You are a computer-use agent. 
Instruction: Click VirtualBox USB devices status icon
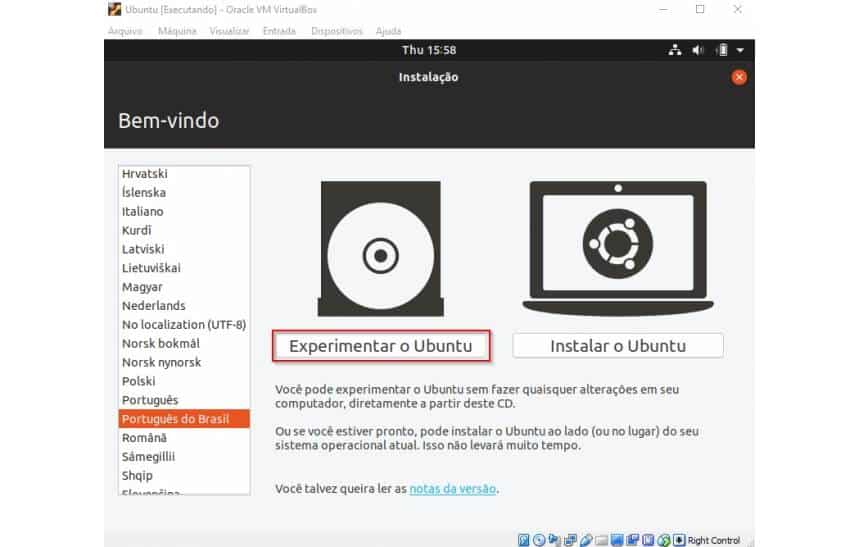tap(586, 540)
